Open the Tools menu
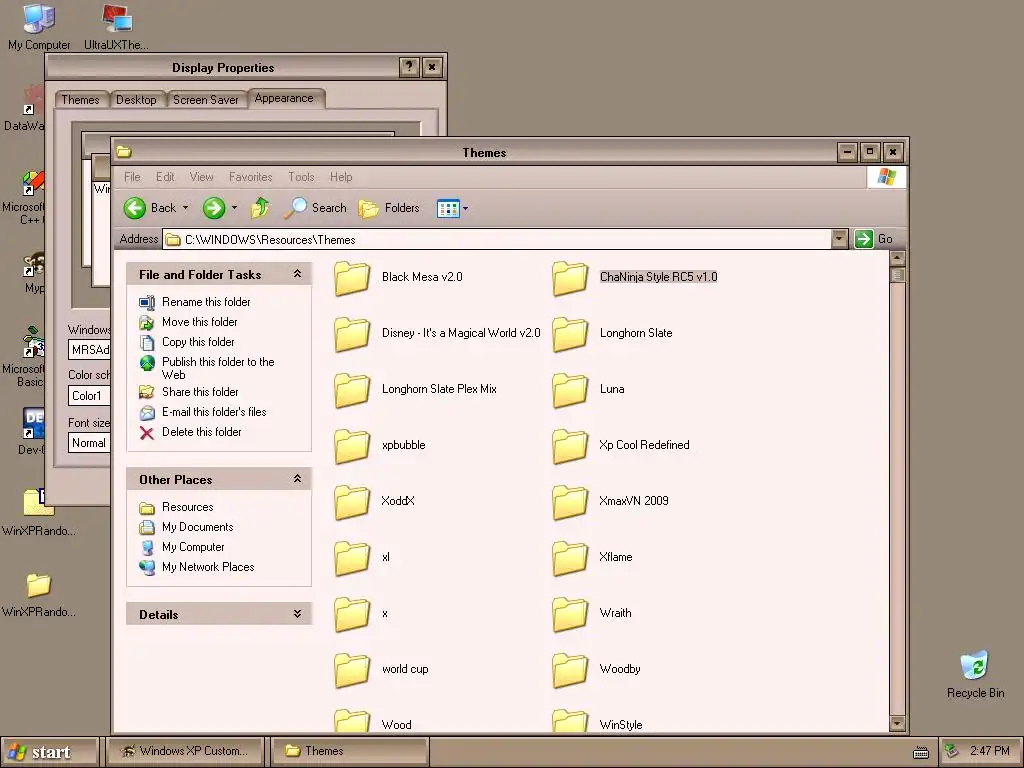1024x768 pixels. [301, 177]
